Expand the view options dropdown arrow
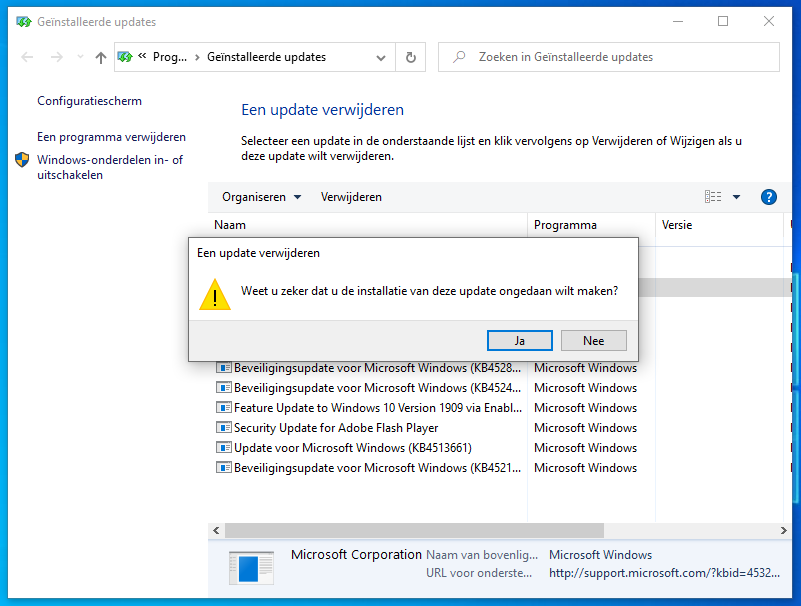801x606 pixels. (x=737, y=197)
